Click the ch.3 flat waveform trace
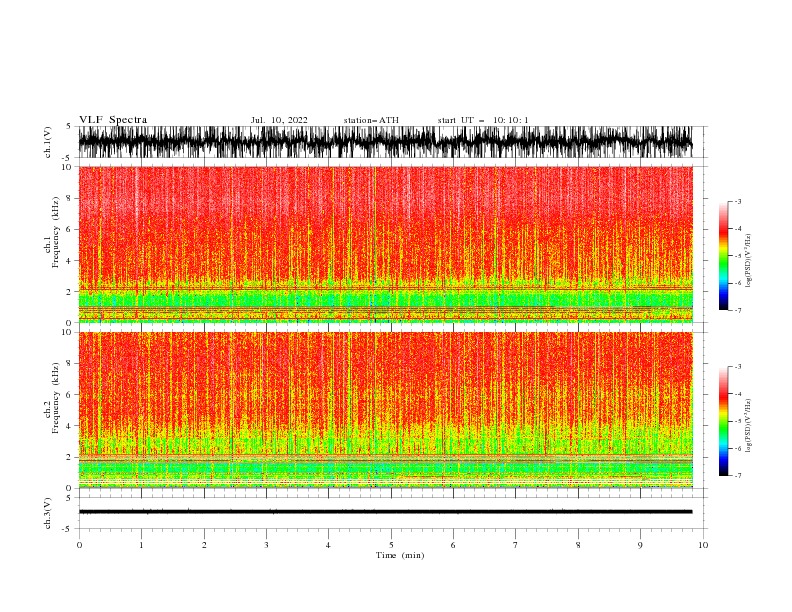This screenshot has height=612, width=792. [x=385, y=512]
